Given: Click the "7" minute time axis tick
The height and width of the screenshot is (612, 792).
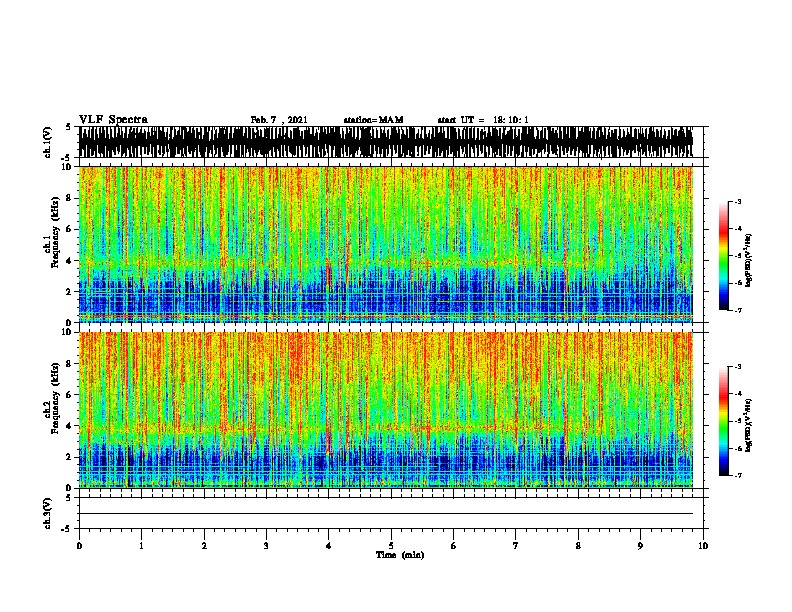Looking at the screenshot, I should pyautogui.click(x=516, y=546).
